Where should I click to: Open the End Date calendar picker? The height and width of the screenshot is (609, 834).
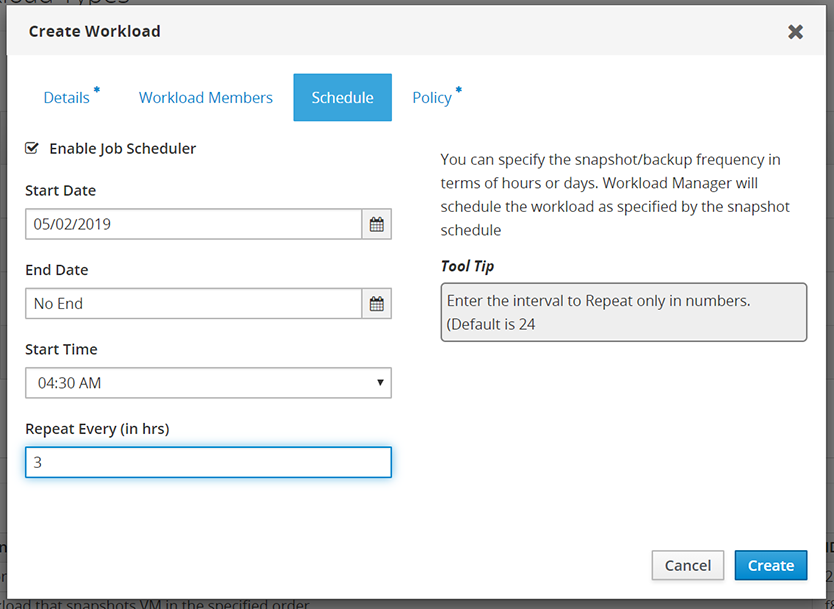pos(377,304)
